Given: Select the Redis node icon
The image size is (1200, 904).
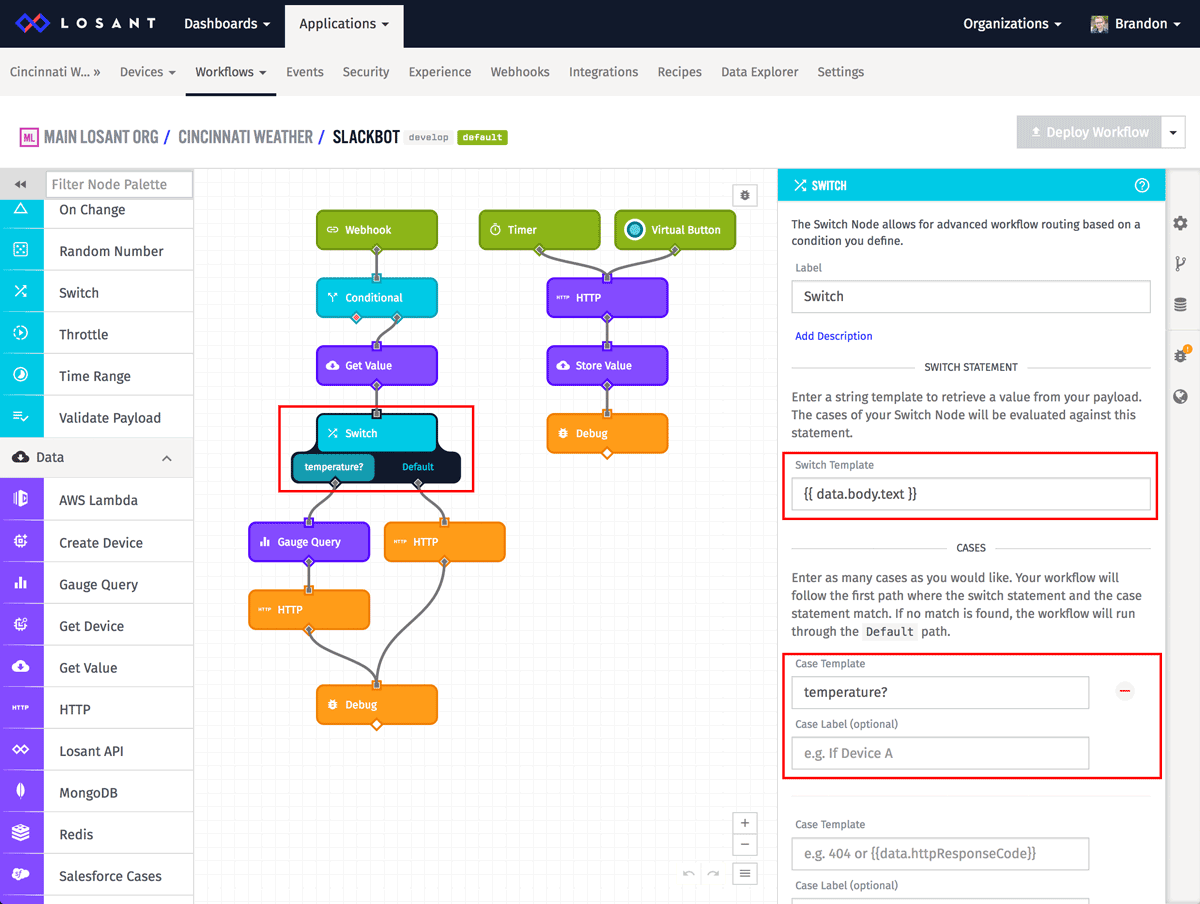Looking at the screenshot, I should tap(21, 833).
